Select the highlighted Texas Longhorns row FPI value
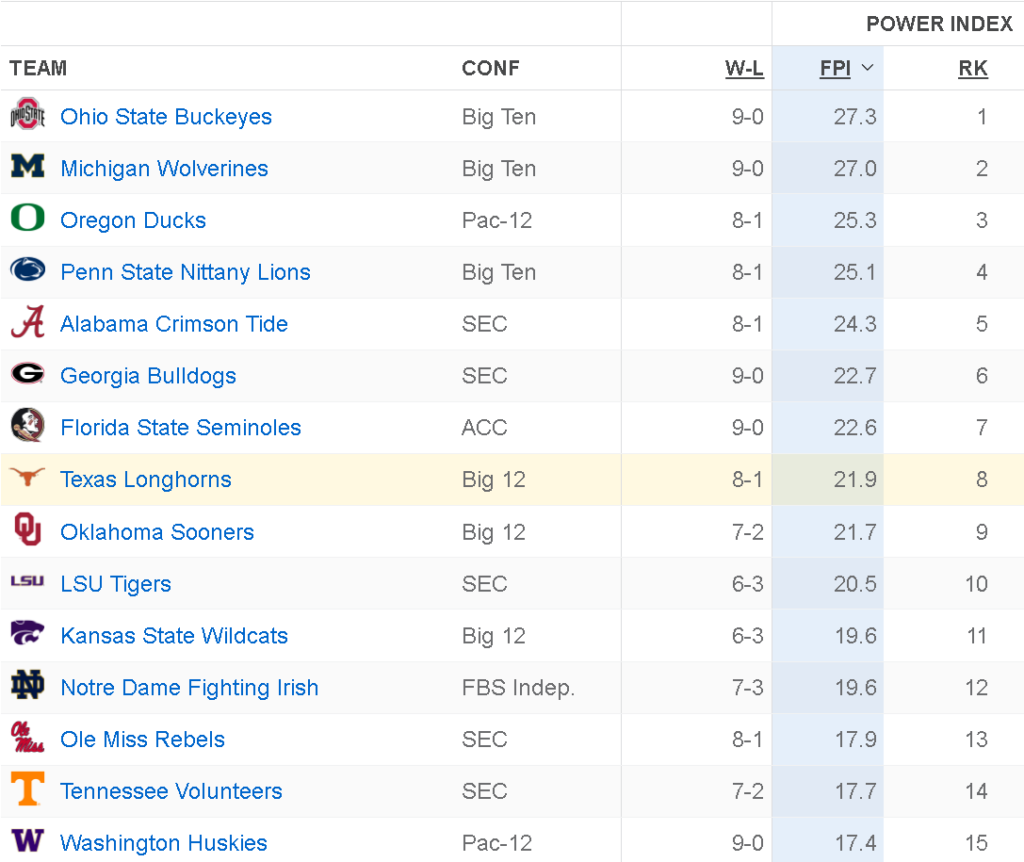Viewport: 1024px width, 862px height. [x=854, y=479]
